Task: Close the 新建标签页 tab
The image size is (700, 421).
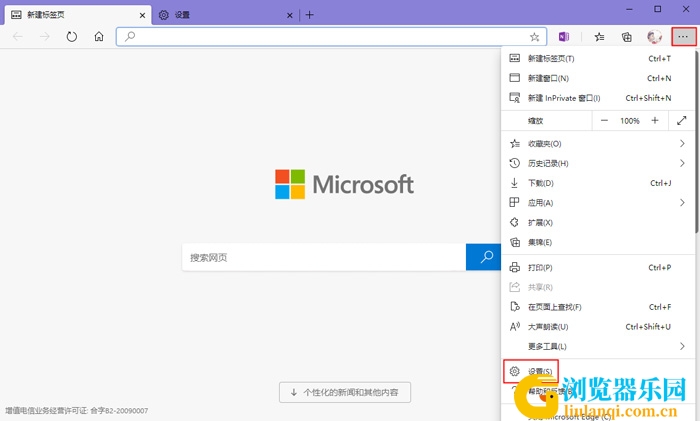Action: coord(142,15)
